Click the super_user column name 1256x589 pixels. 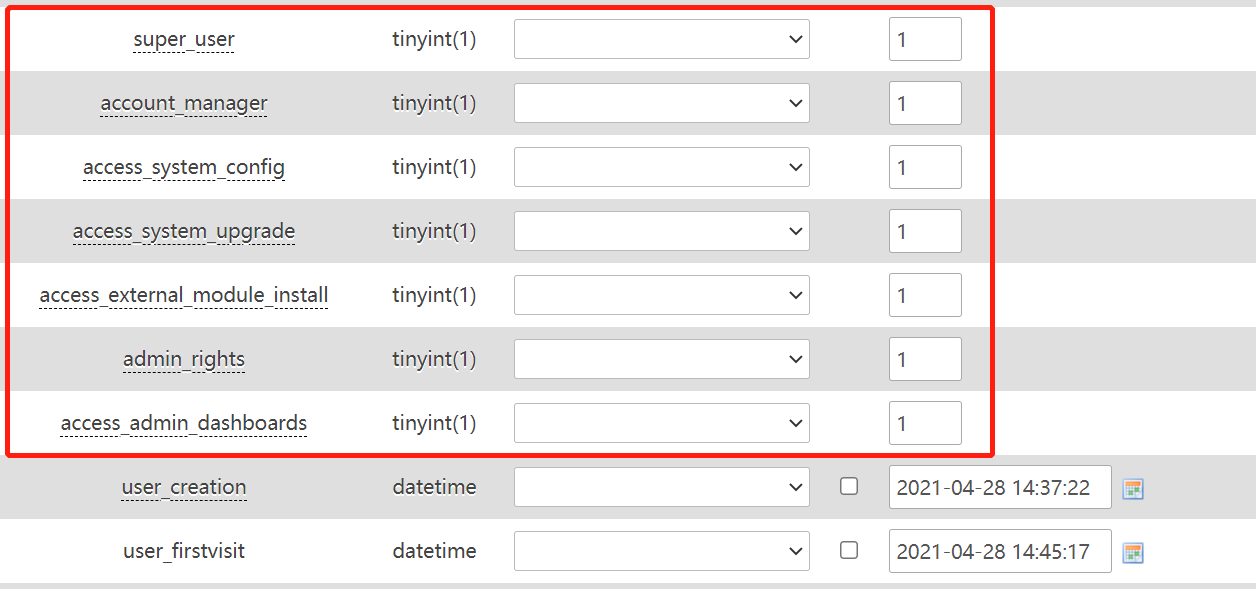pos(184,40)
